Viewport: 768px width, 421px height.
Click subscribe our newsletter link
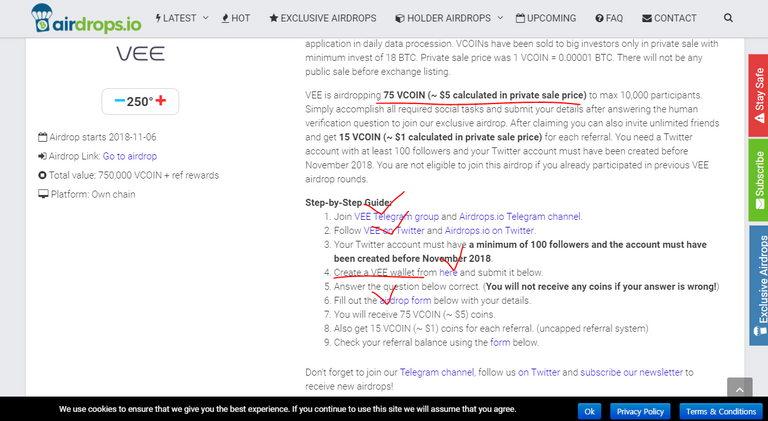631,373
